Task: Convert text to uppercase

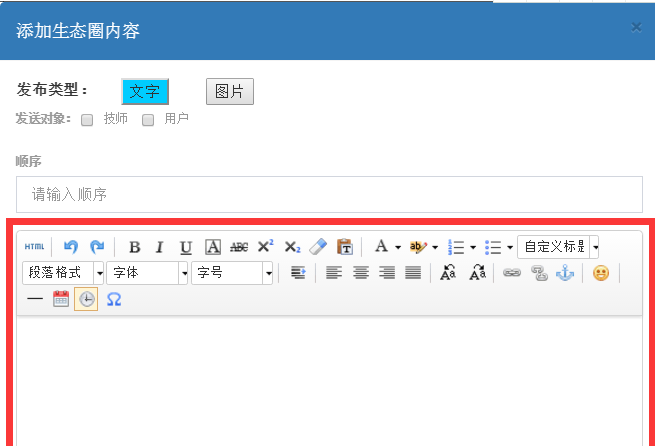Action: click(448, 273)
